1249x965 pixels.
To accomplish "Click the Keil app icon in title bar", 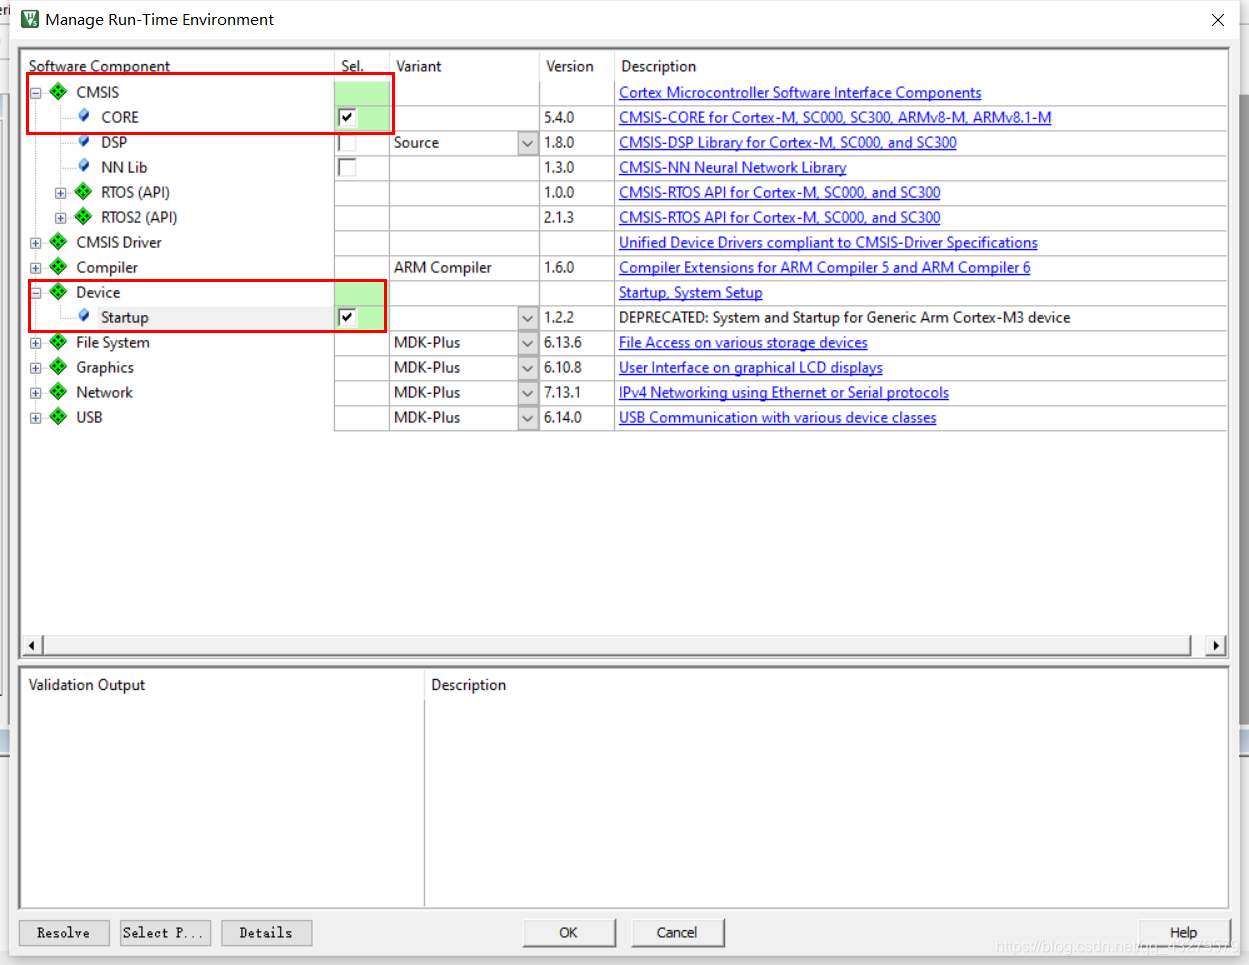I will [30, 19].
